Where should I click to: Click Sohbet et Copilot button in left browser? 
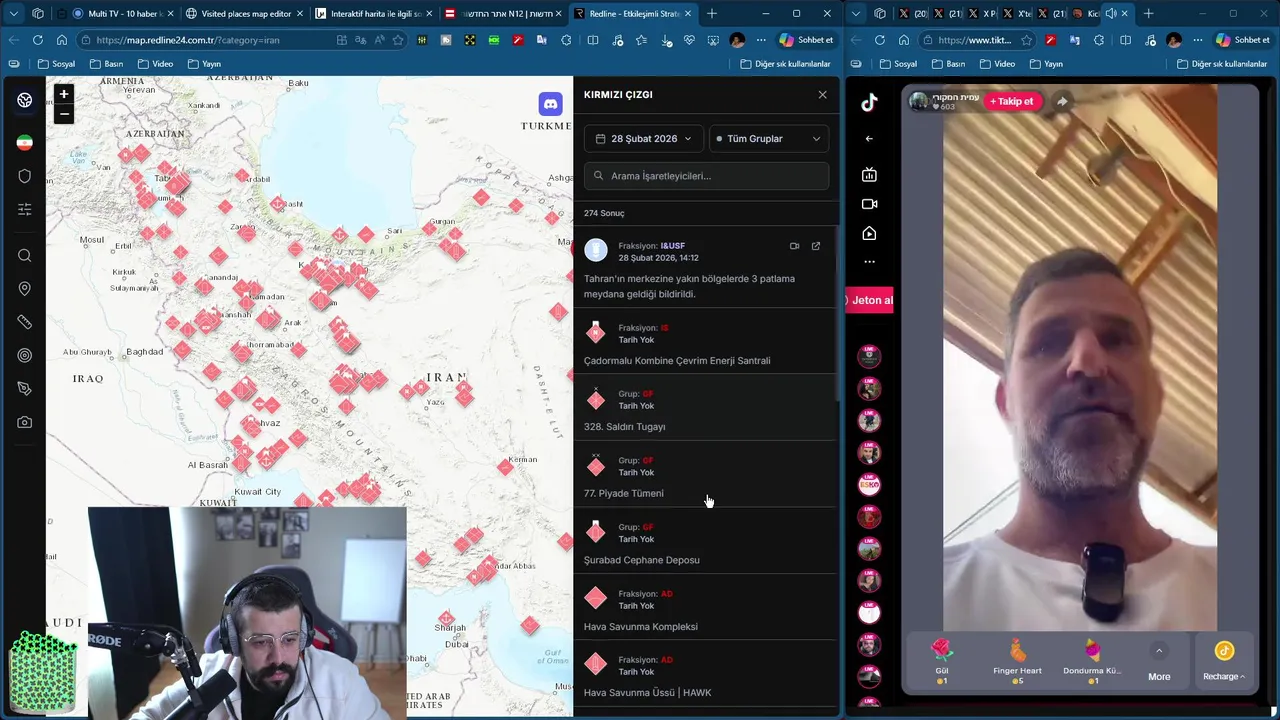point(806,40)
